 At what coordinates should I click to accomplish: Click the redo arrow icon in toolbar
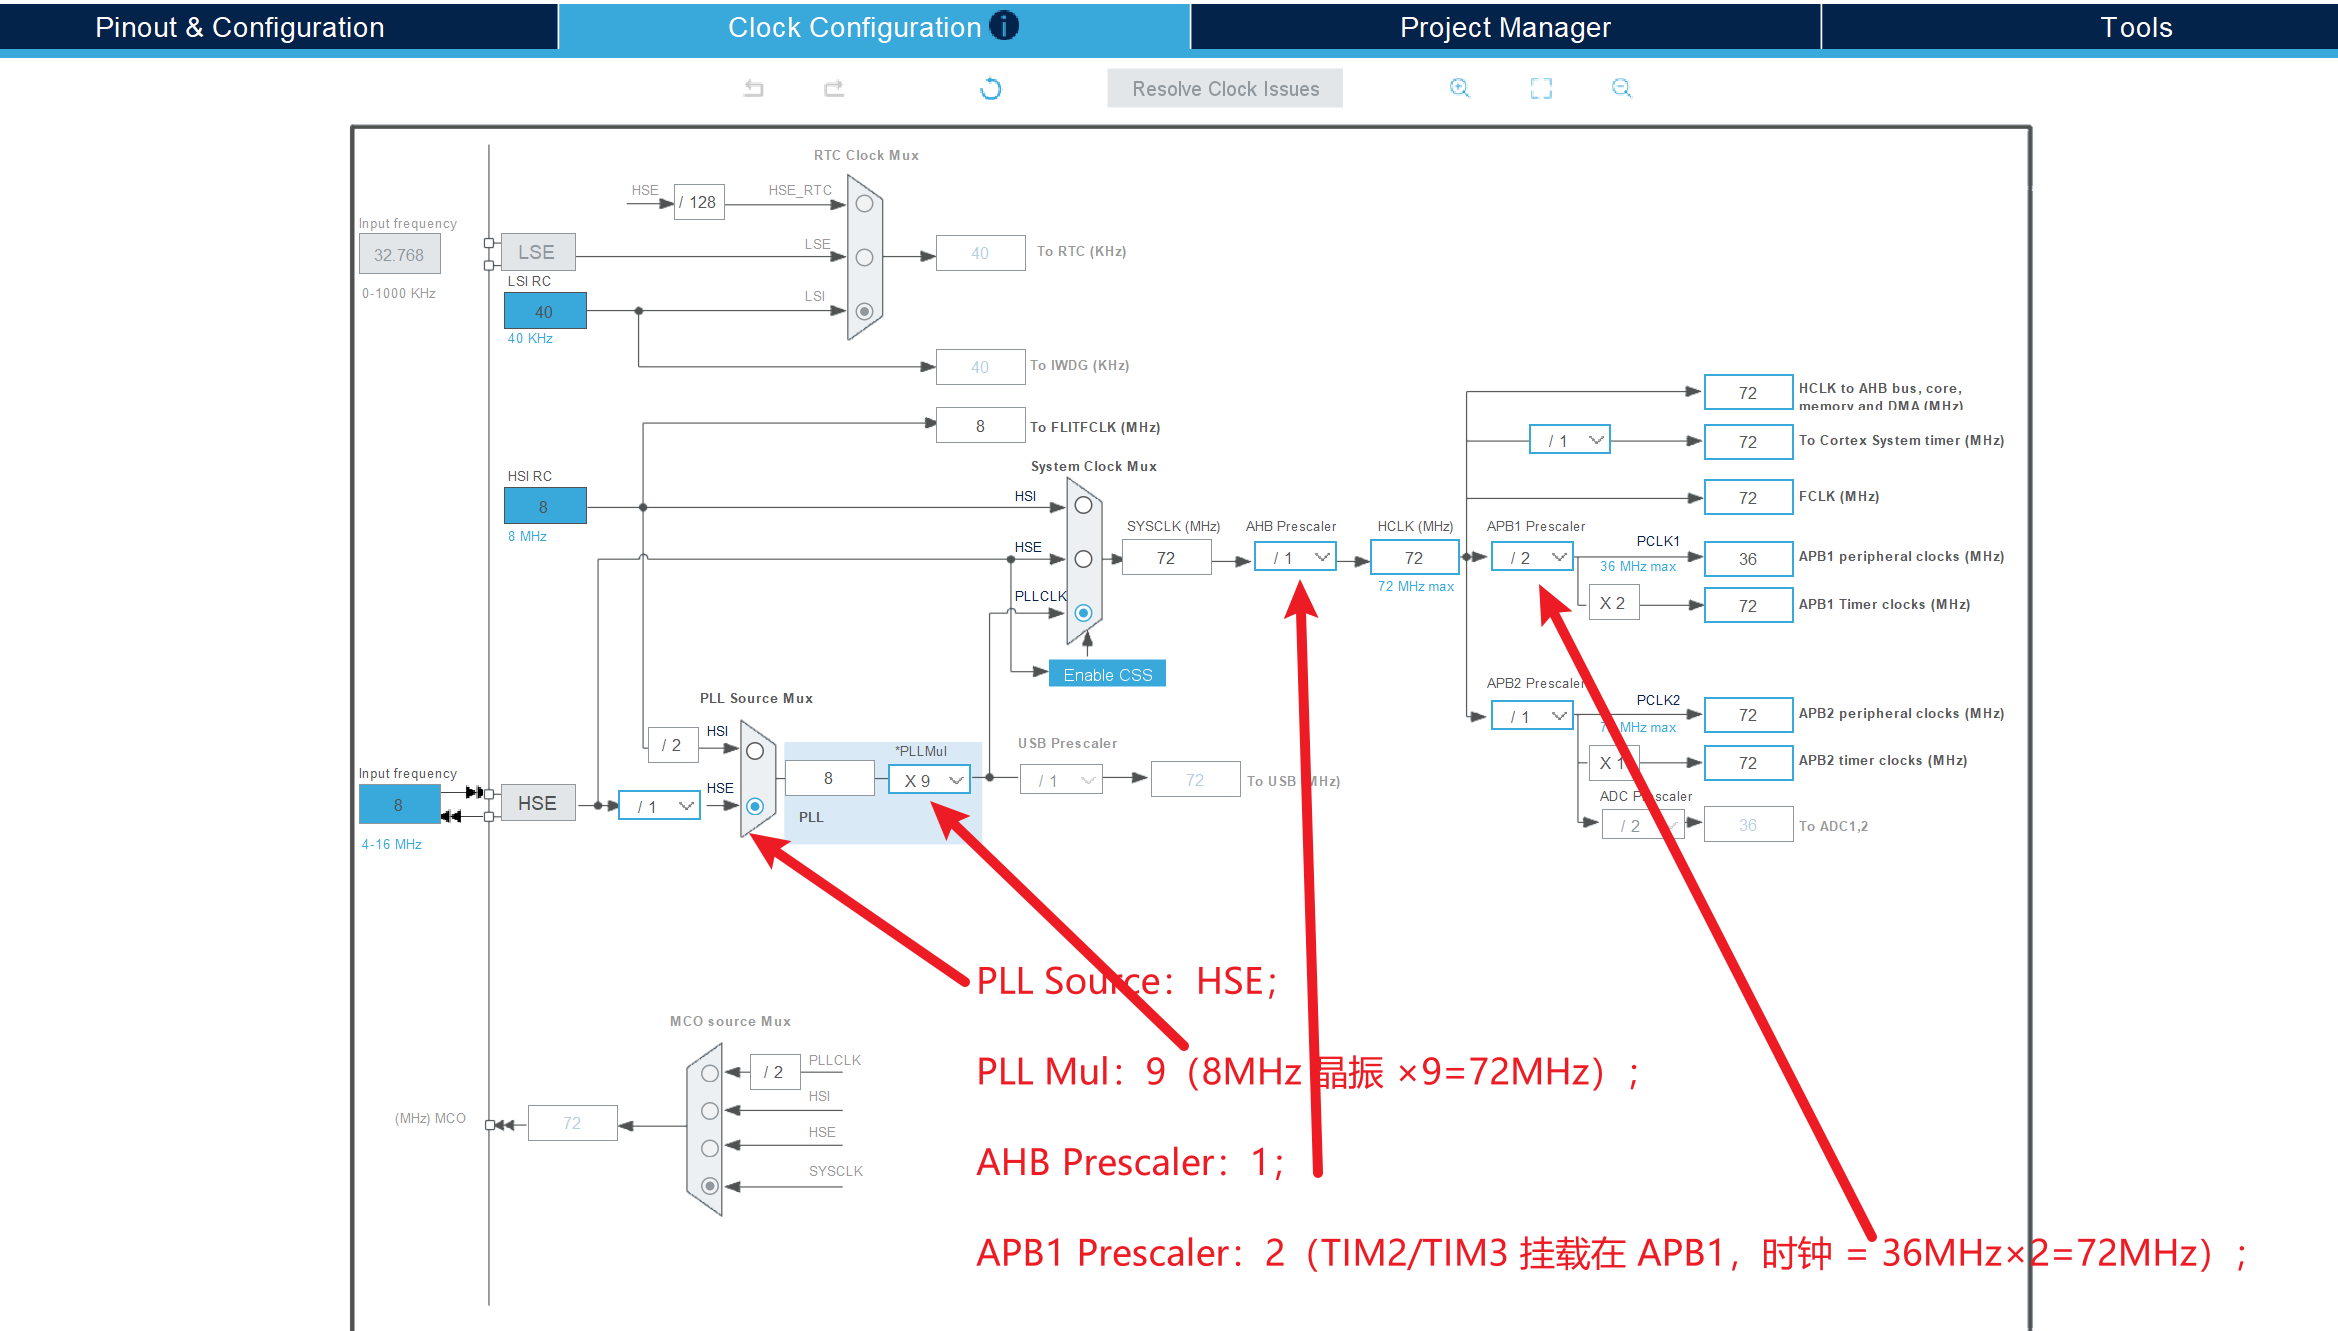pos(834,89)
